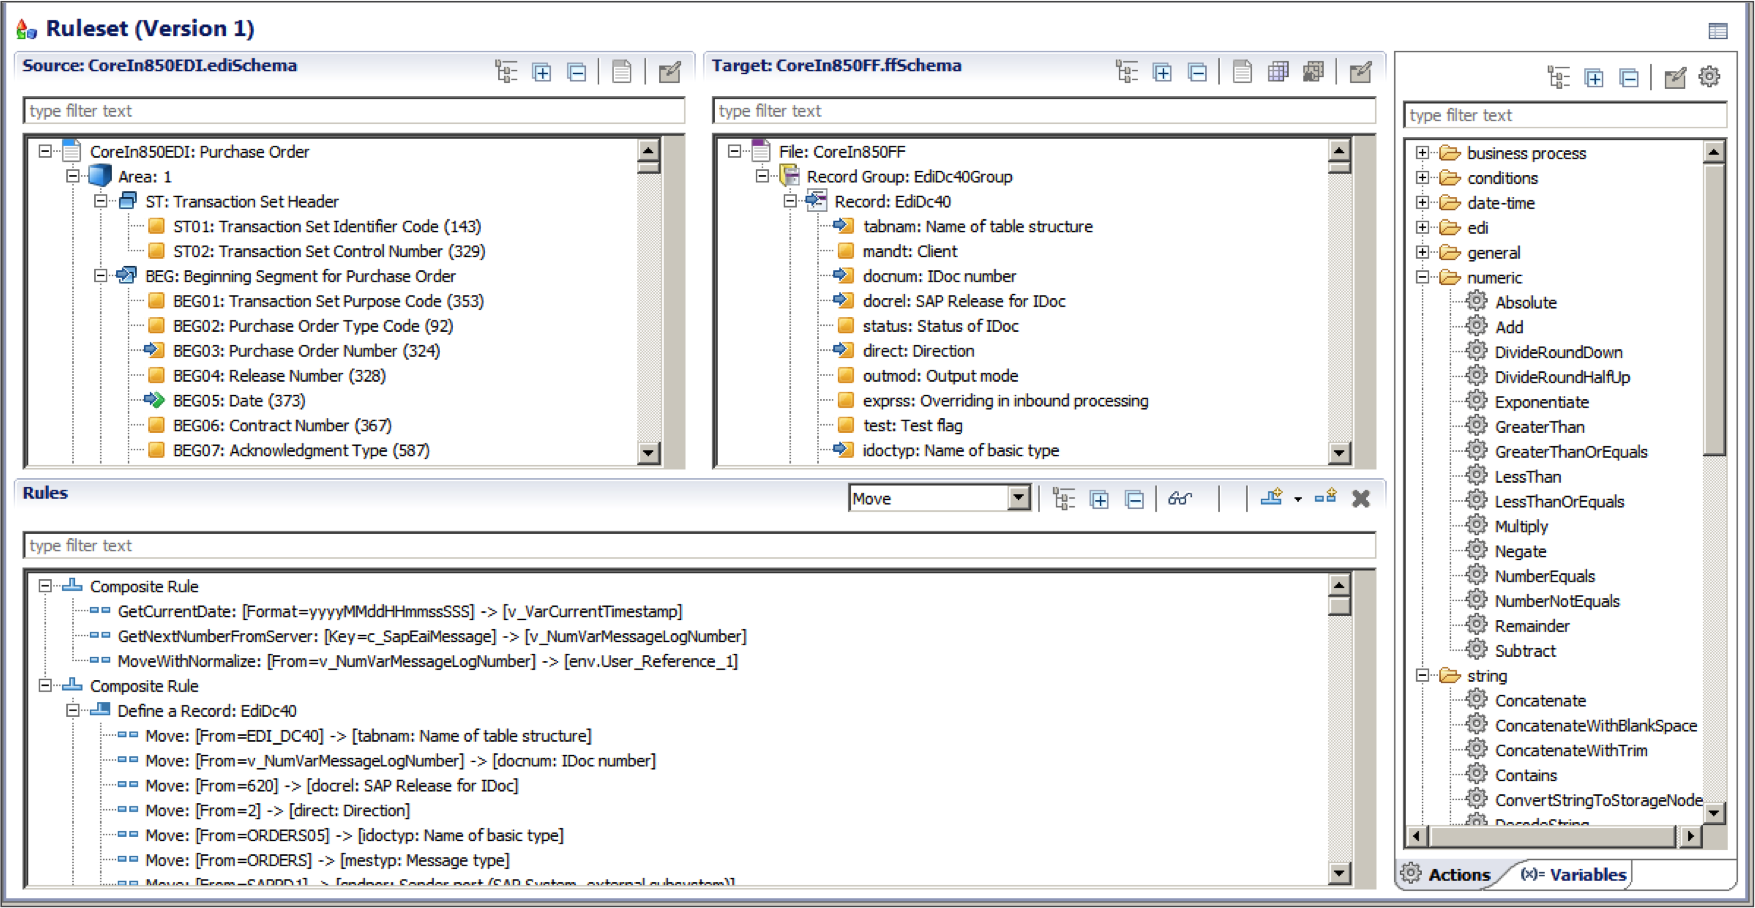
Task: Select the GetCurrentDate rule
Action: tap(400, 612)
